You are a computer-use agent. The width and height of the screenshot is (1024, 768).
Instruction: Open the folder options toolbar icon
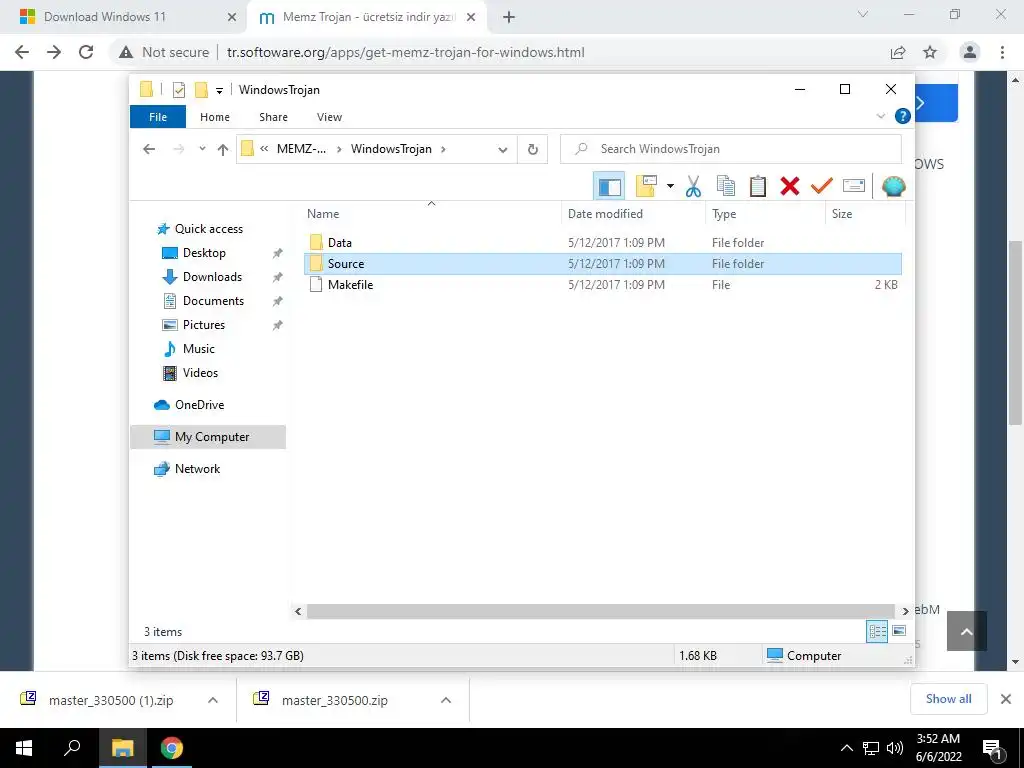pos(646,187)
